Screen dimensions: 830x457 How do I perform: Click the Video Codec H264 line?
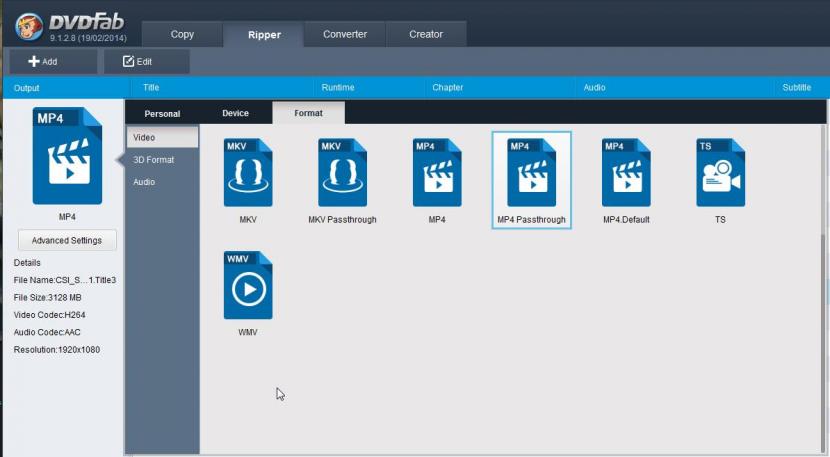pyautogui.click(x=49, y=315)
